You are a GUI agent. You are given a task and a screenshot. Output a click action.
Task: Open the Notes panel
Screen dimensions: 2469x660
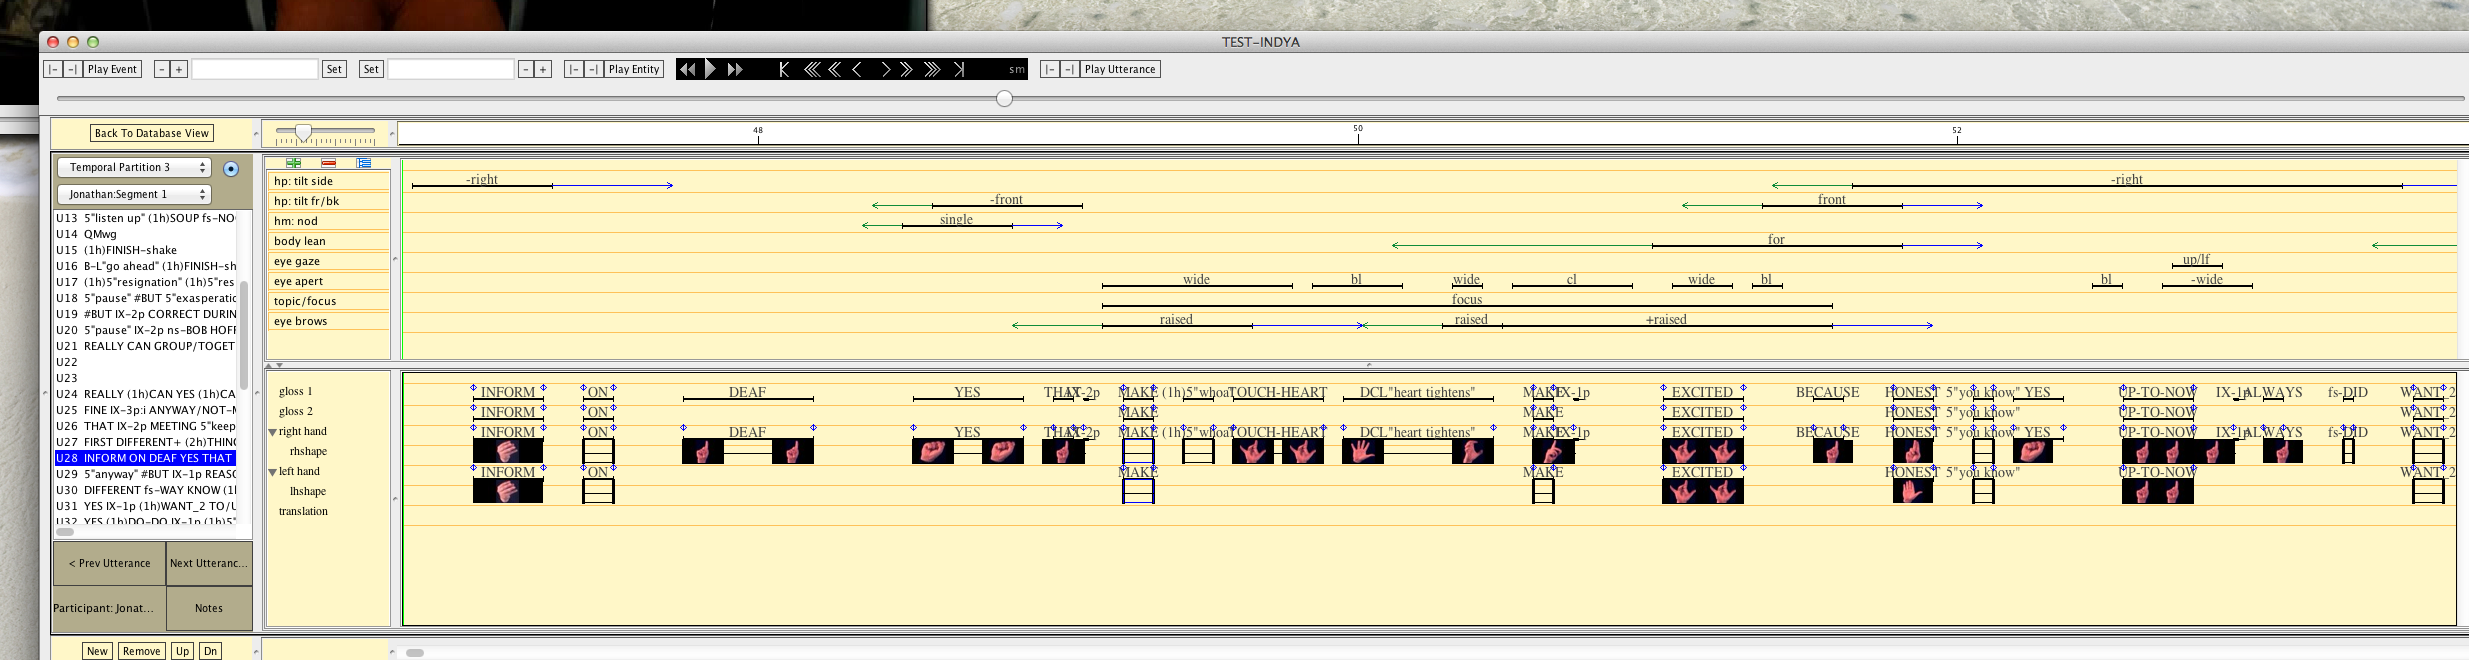tap(208, 608)
